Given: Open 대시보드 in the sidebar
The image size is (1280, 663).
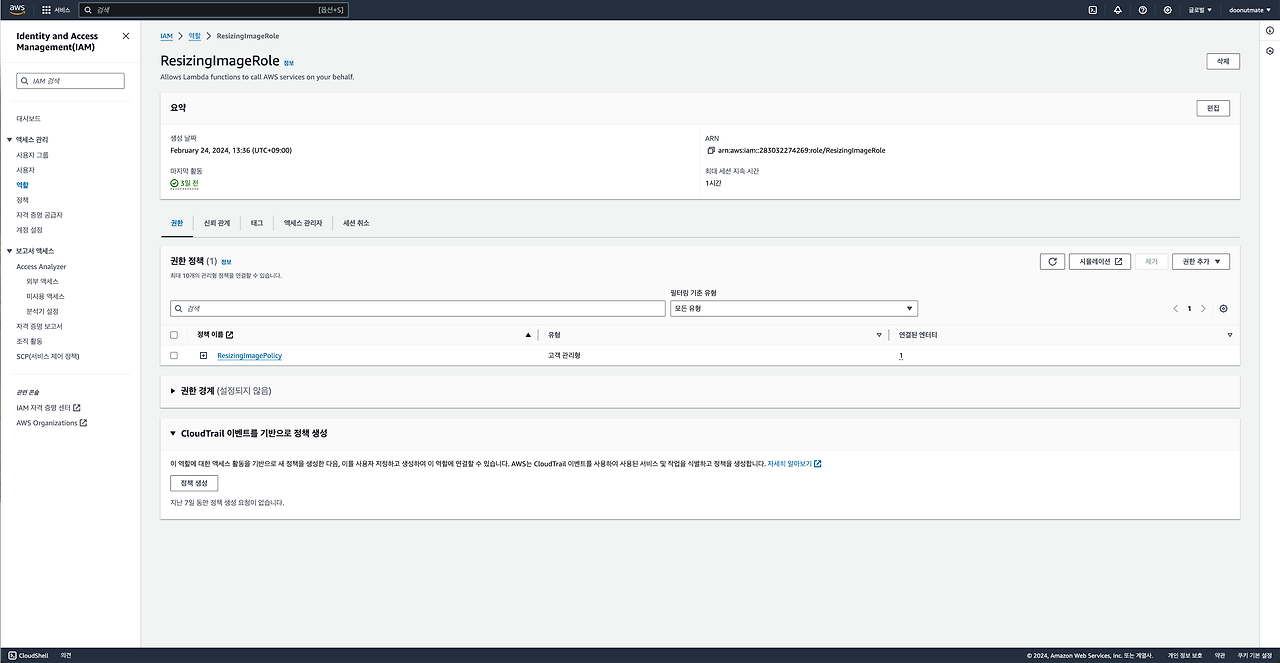Looking at the screenshot, I should 29,118.
